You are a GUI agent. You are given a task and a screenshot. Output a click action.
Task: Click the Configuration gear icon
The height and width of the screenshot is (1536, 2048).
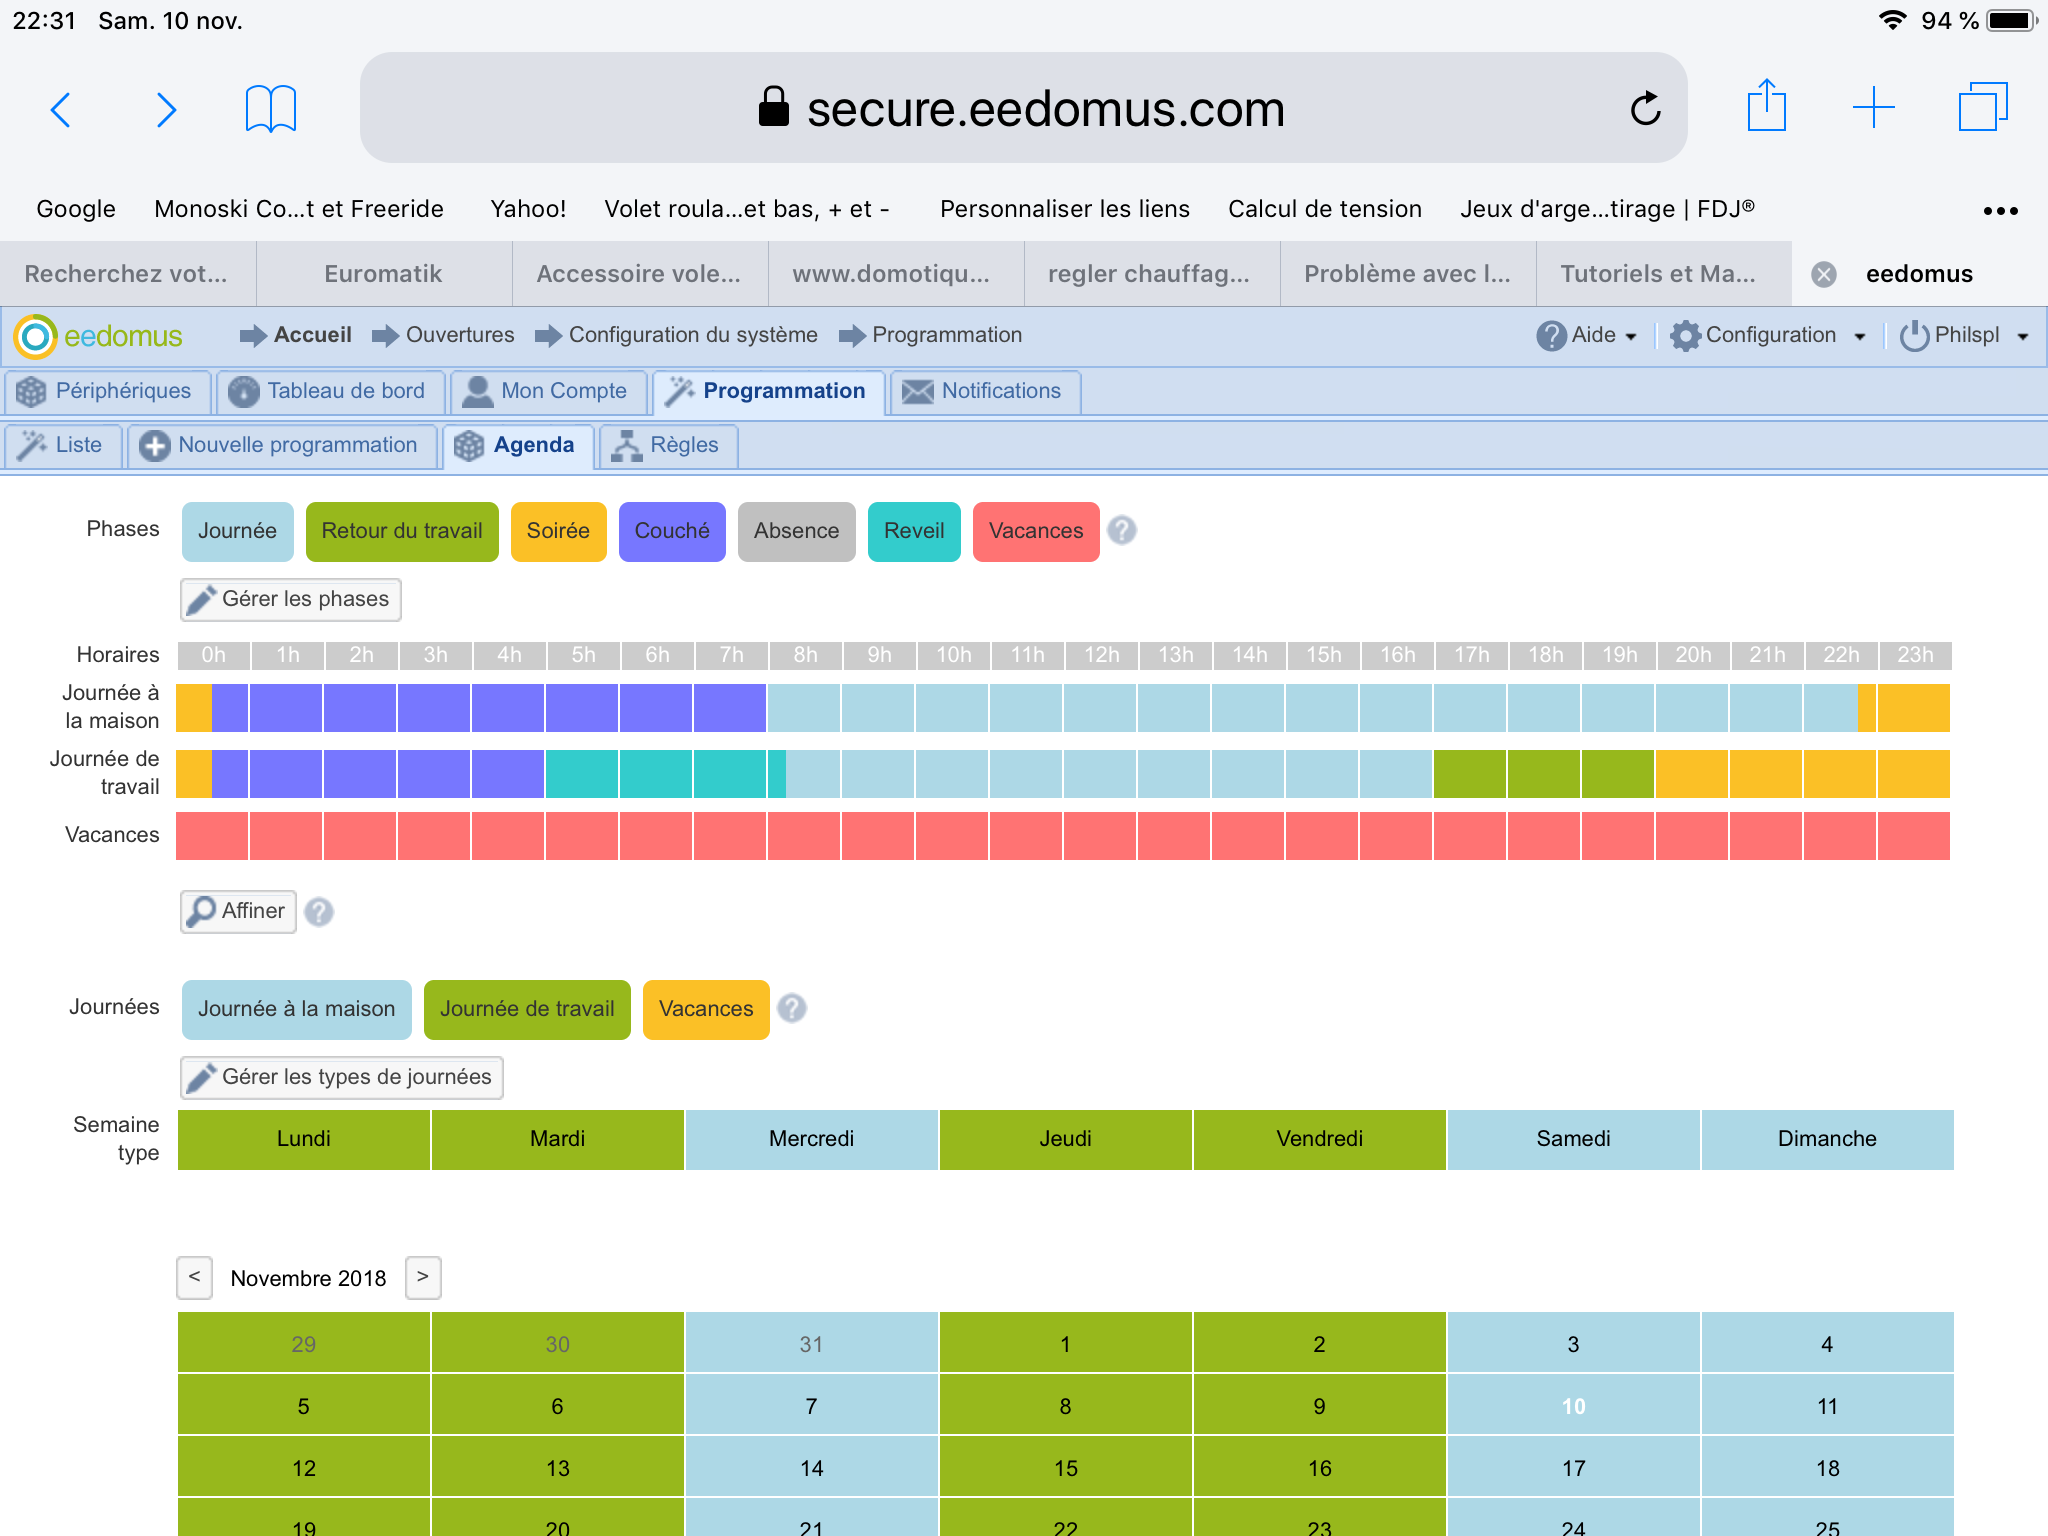coord(1685,336)
